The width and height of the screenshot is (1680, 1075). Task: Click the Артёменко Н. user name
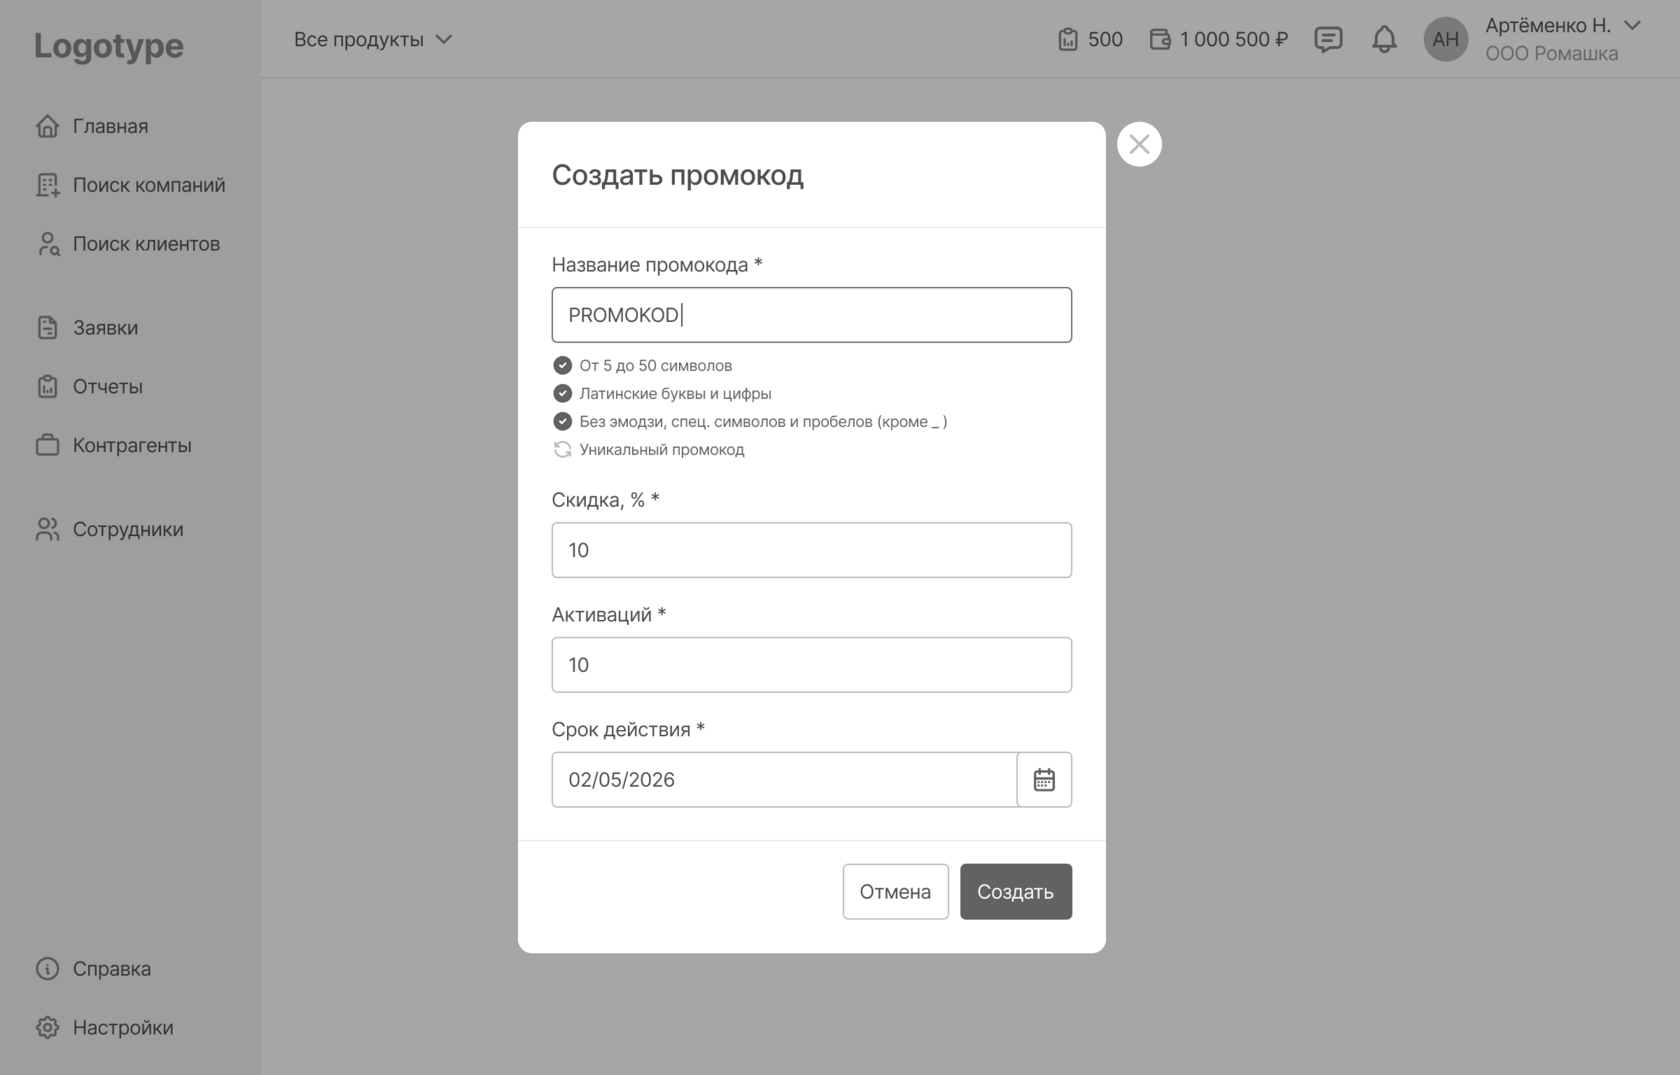(1548, 25)
